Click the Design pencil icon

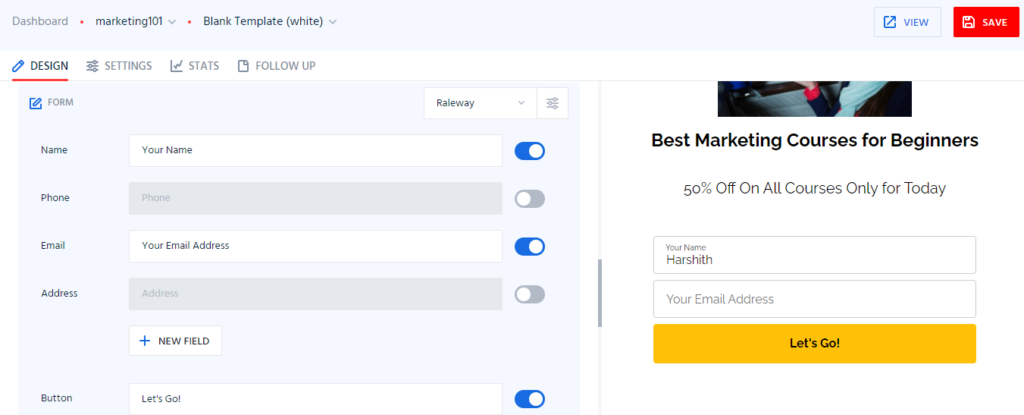(18, 66)
